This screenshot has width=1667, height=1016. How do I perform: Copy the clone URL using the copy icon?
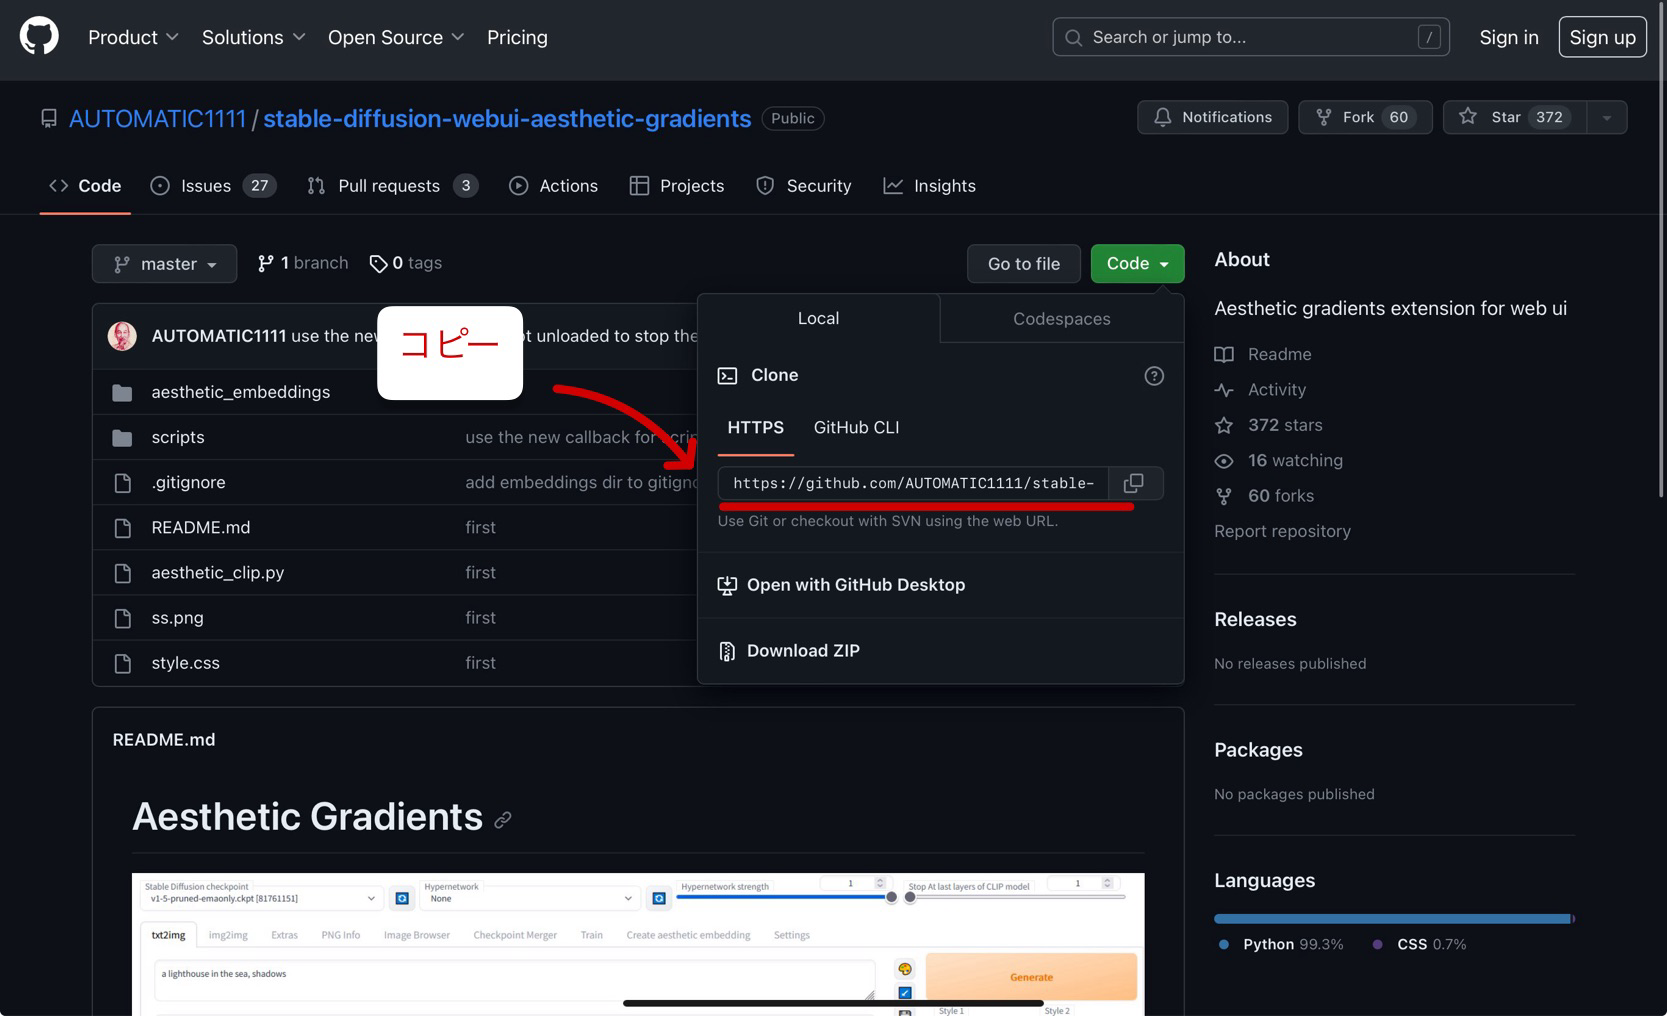[1135, 483]
